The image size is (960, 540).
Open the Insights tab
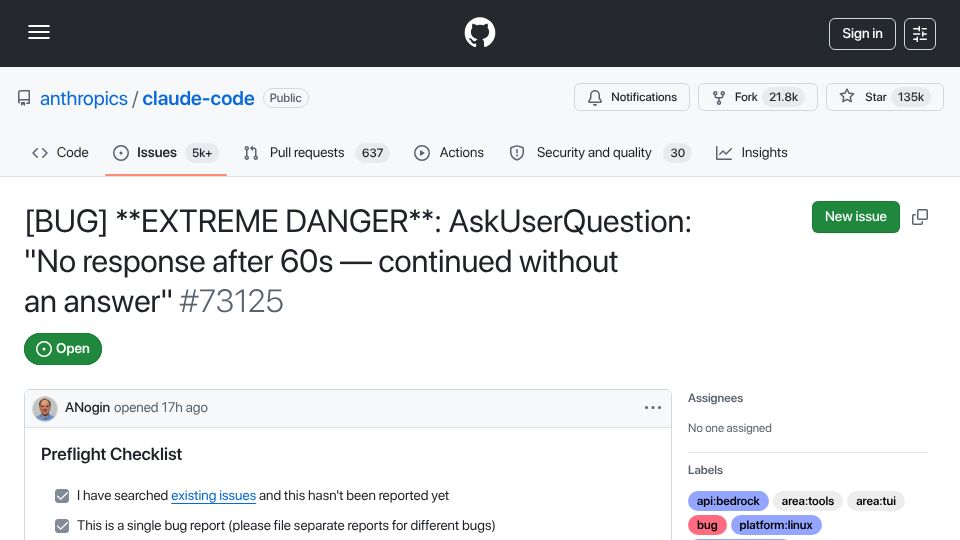click(751, 152)
